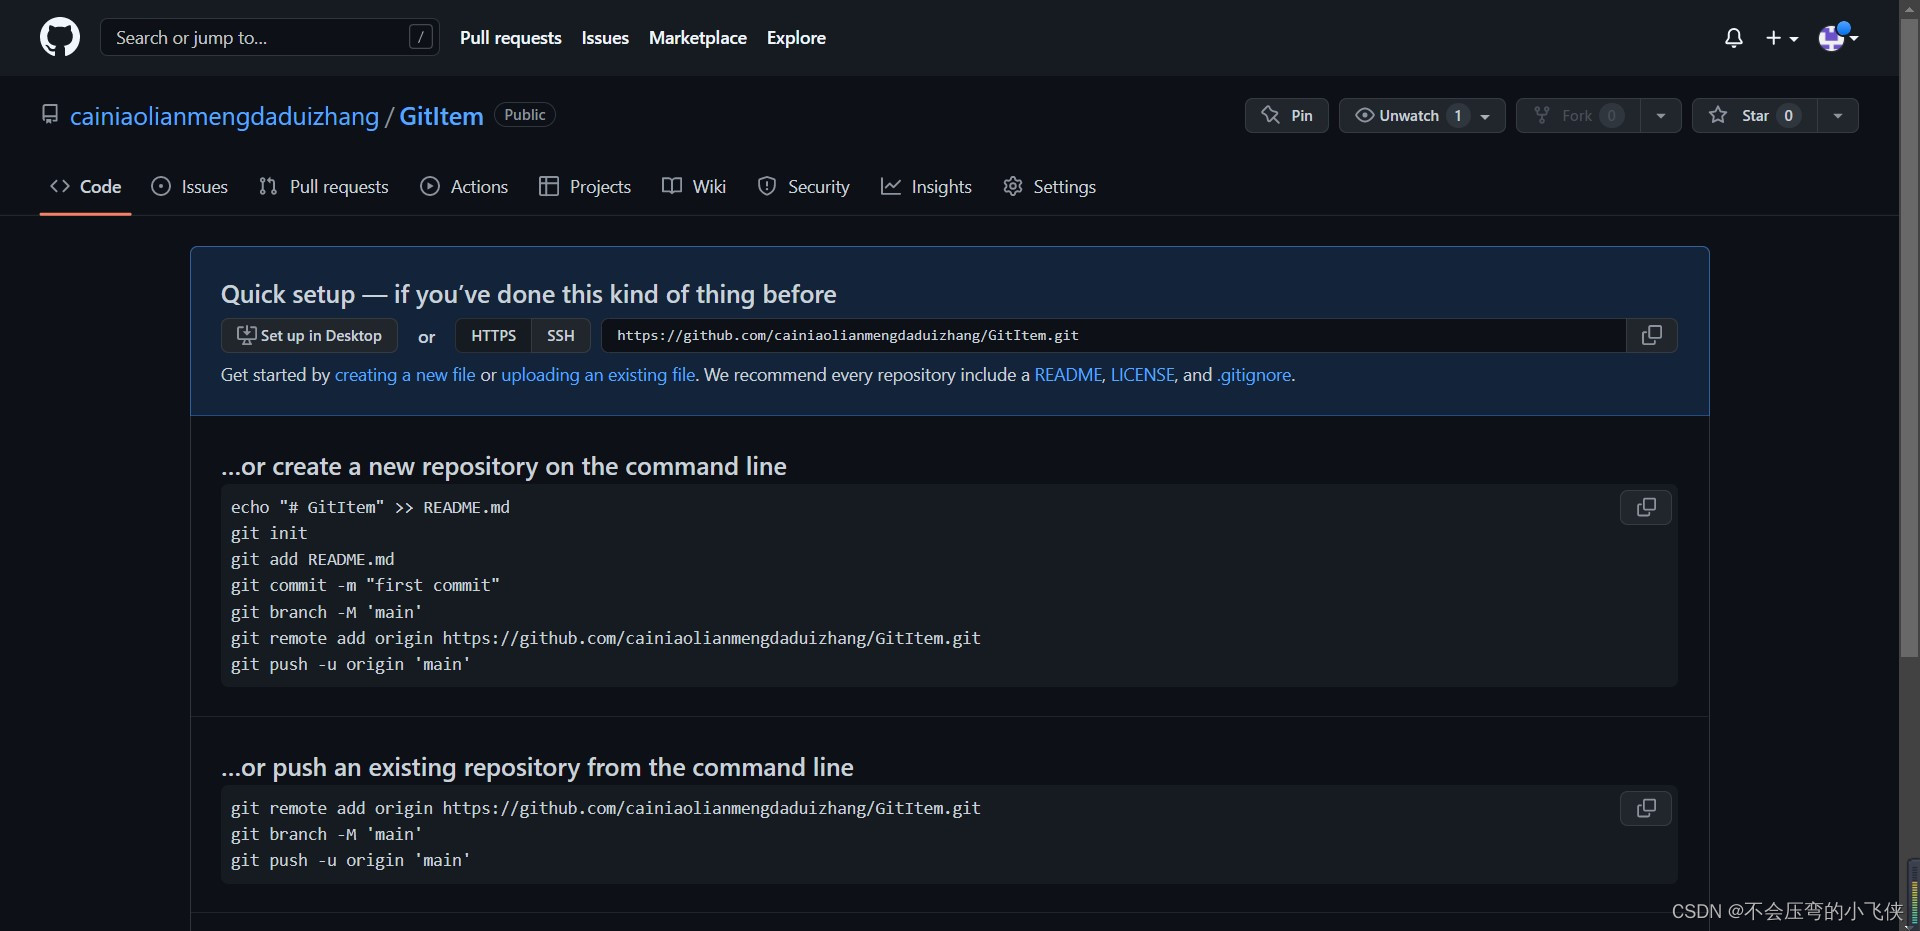The image size is (1920, 931).
Task: Open the Wiki tab
Action: pyautogui.click(x=694, y=187)
